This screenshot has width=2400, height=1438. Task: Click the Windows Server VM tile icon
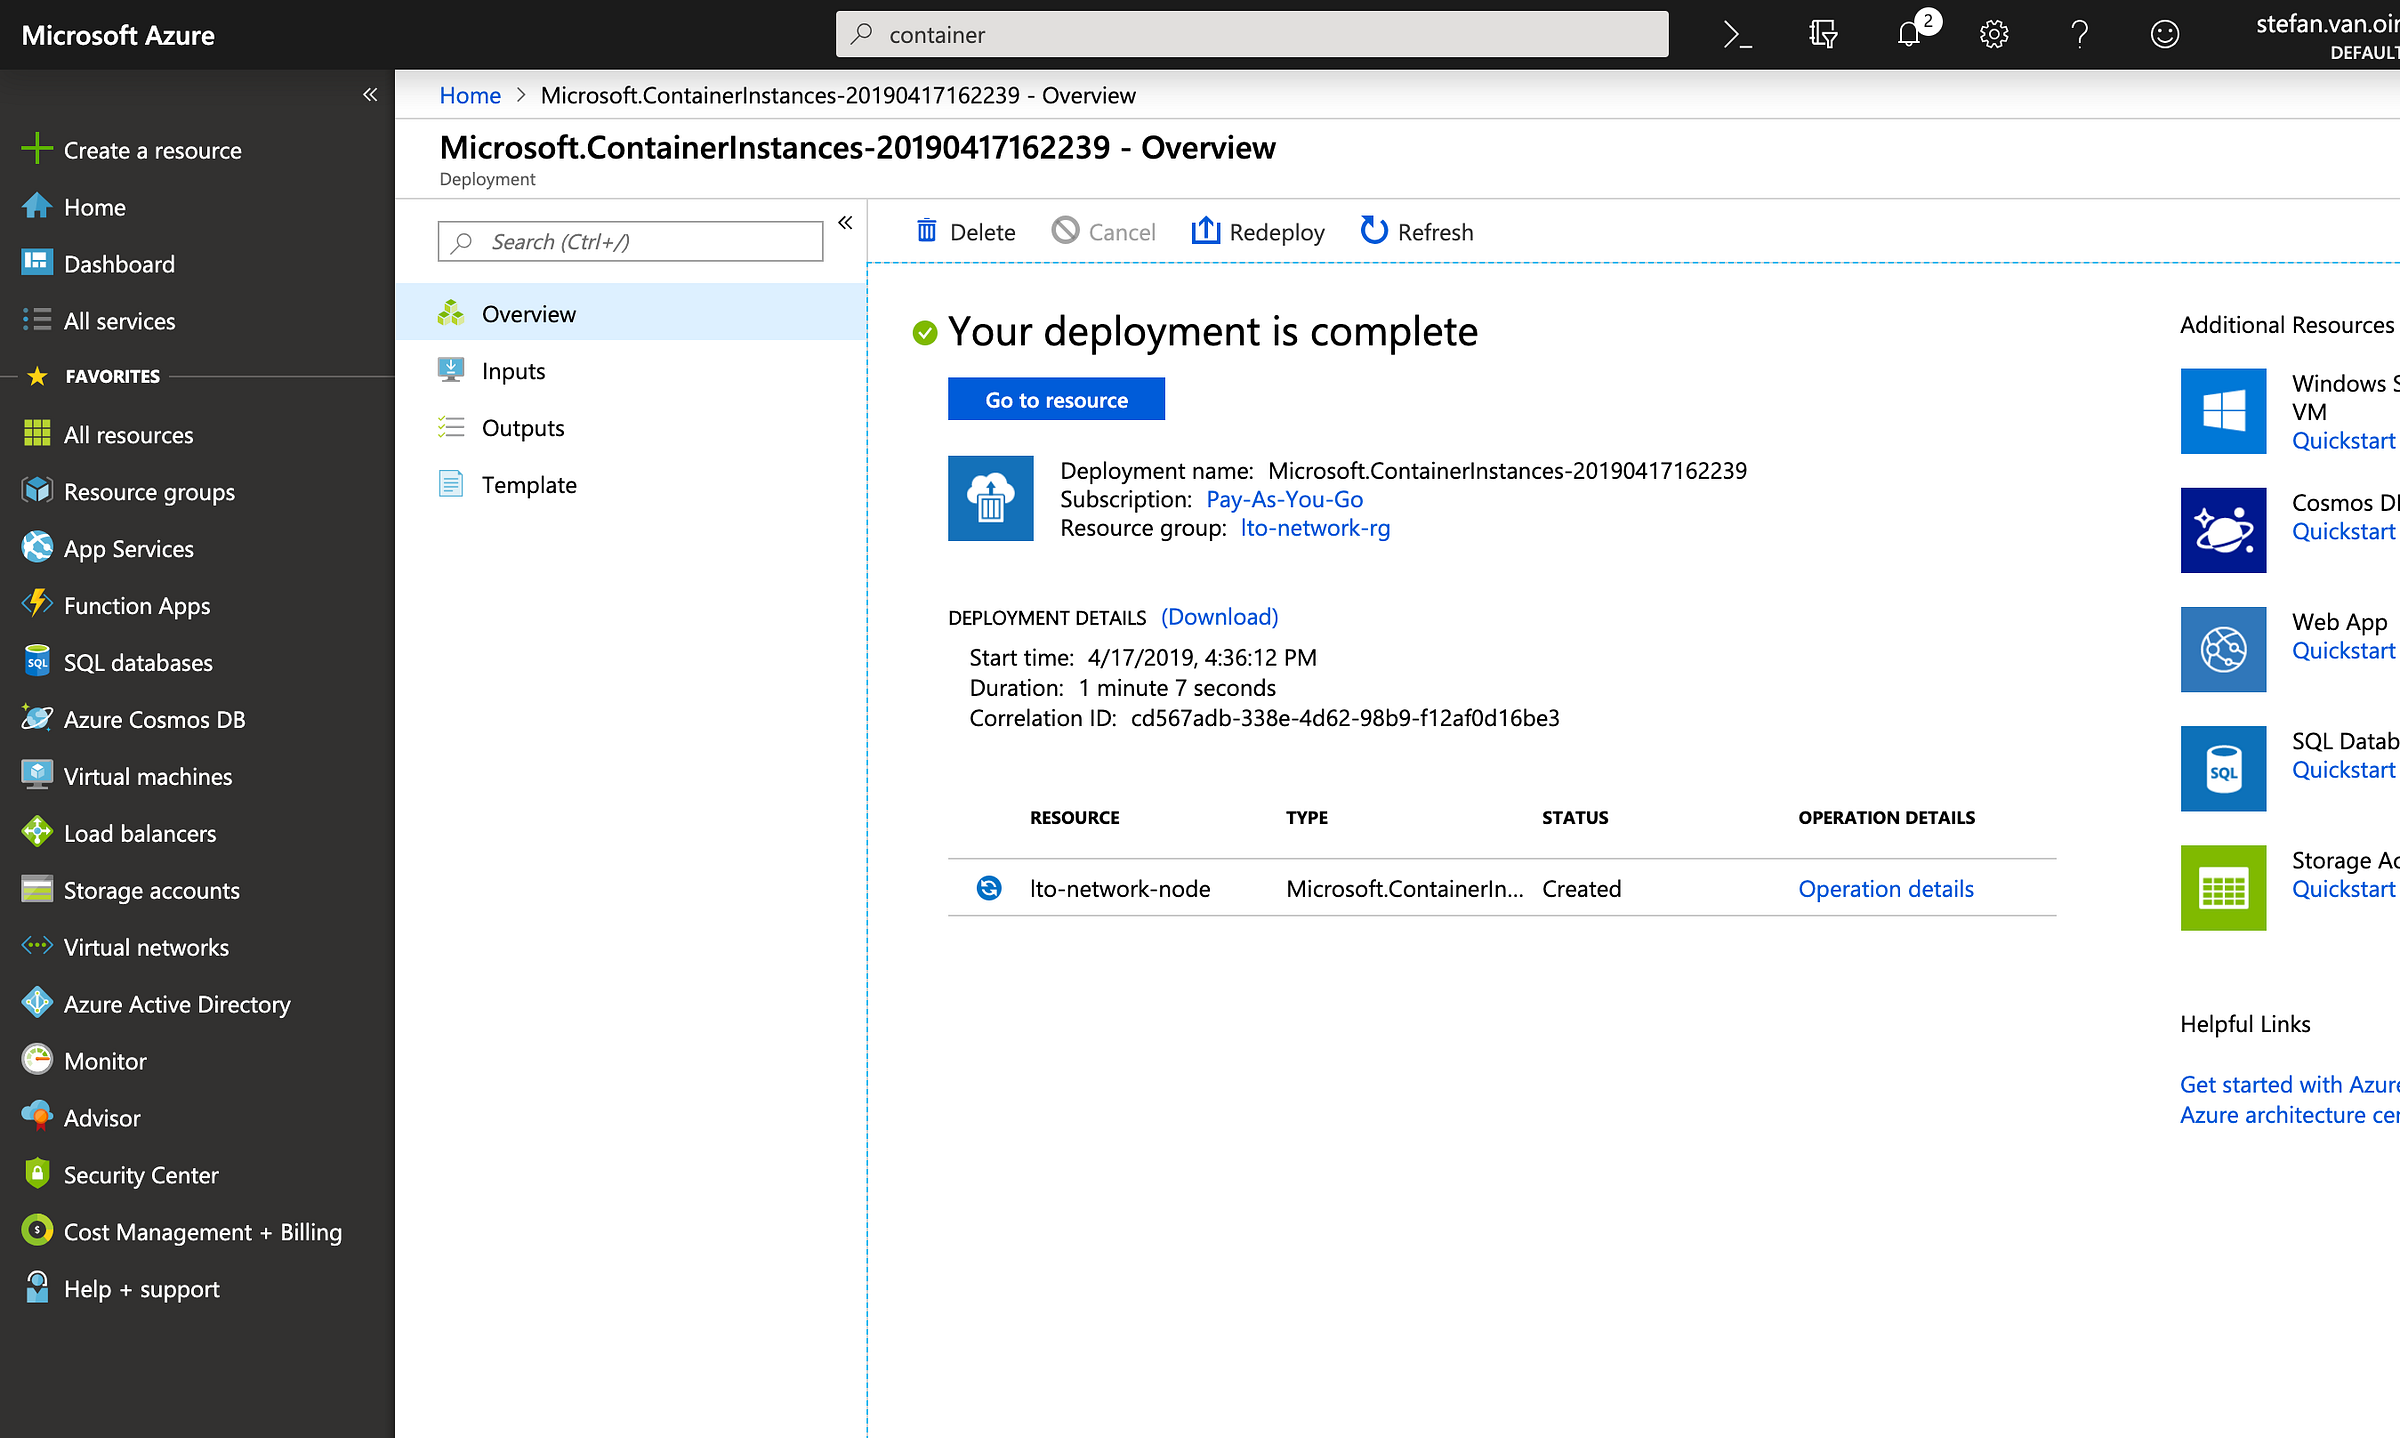[2222, 411]
